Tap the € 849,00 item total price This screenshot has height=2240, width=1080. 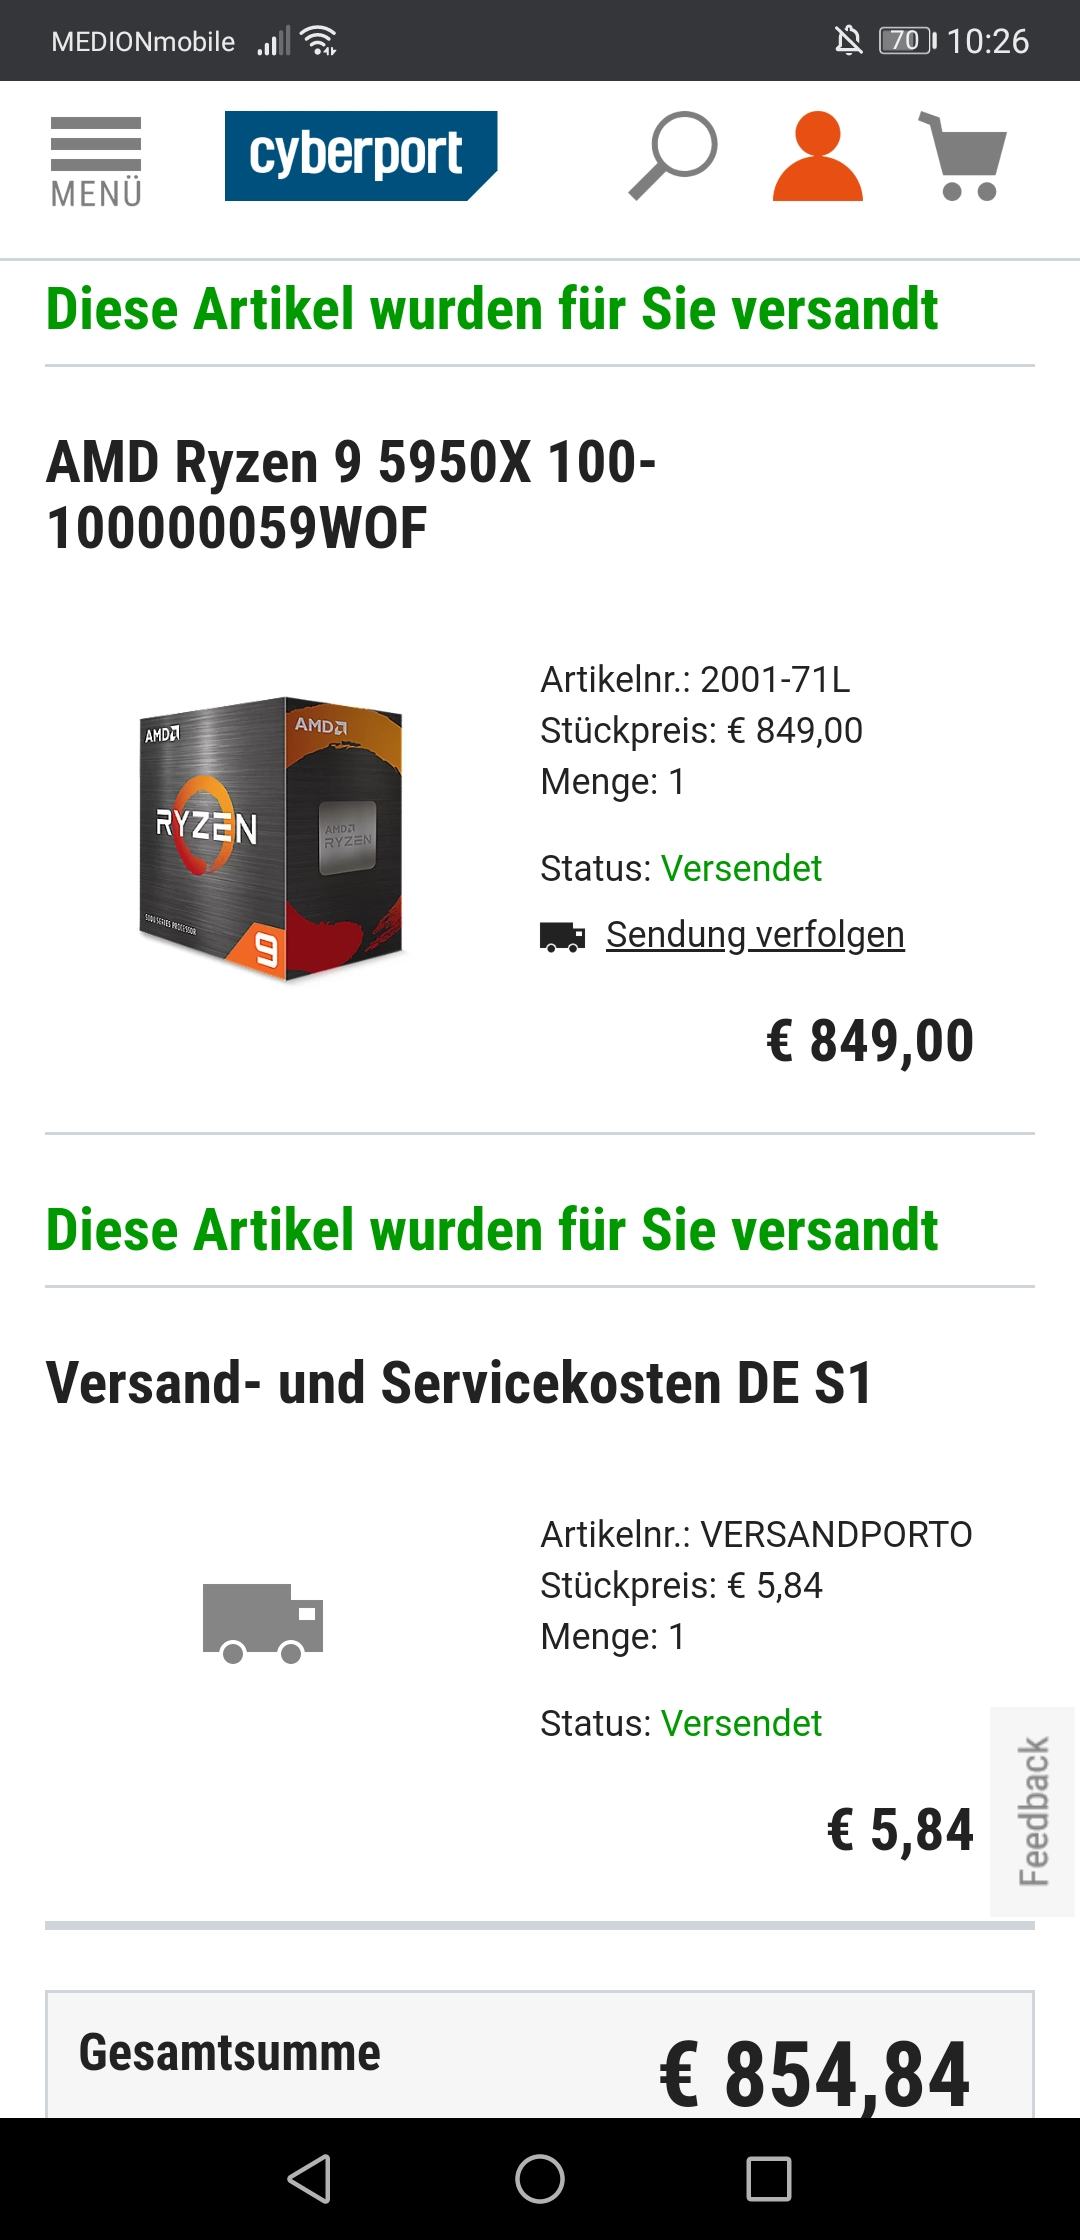870,1041
